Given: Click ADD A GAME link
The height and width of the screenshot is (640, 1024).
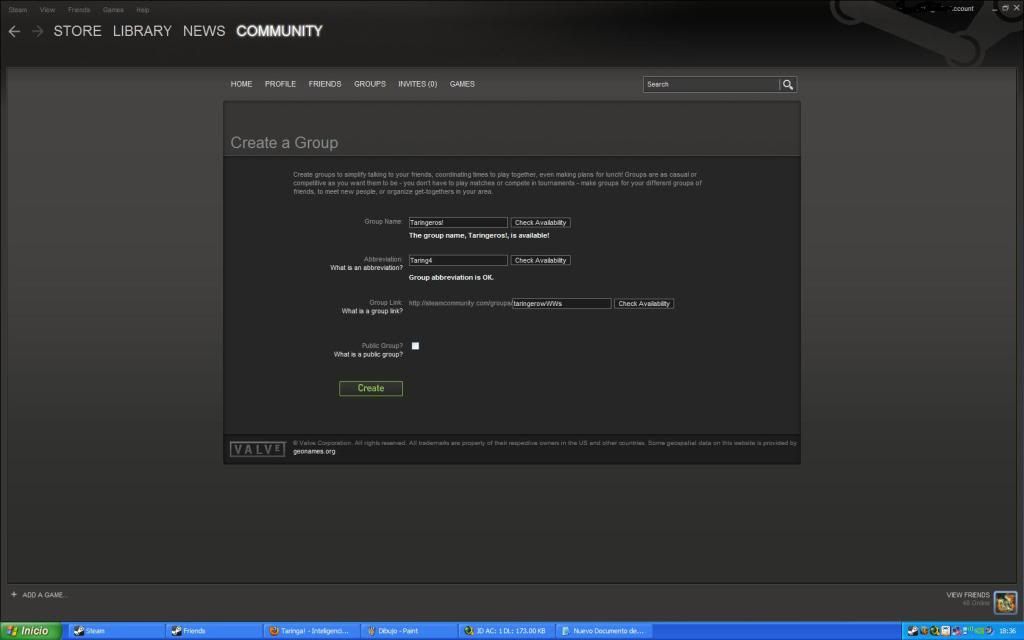Looking at the screenshot, I should point(44,595).
